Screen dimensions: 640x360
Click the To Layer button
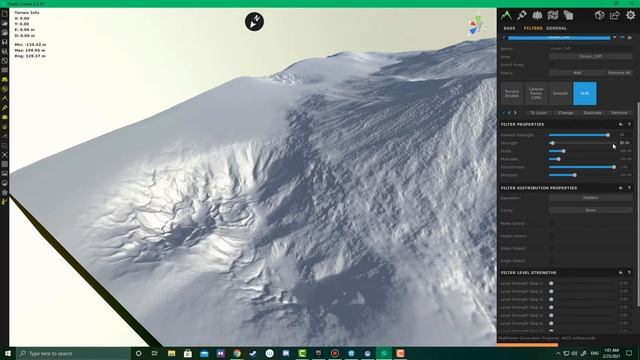click(538, 113)
